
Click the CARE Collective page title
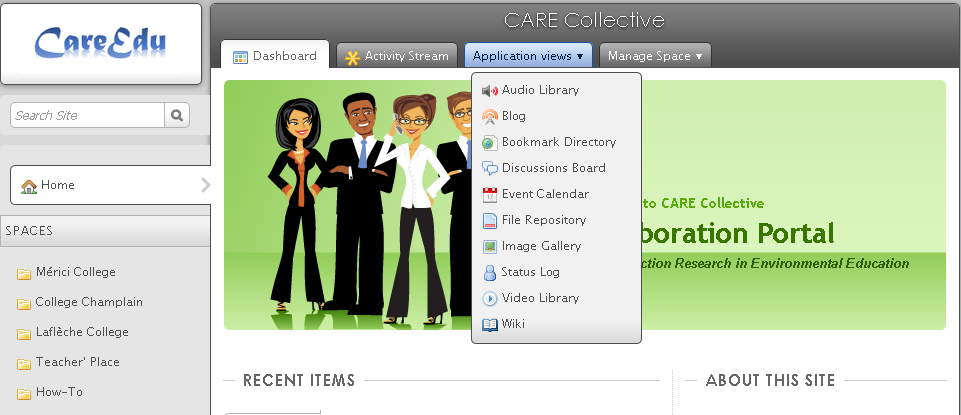point(584,20)
